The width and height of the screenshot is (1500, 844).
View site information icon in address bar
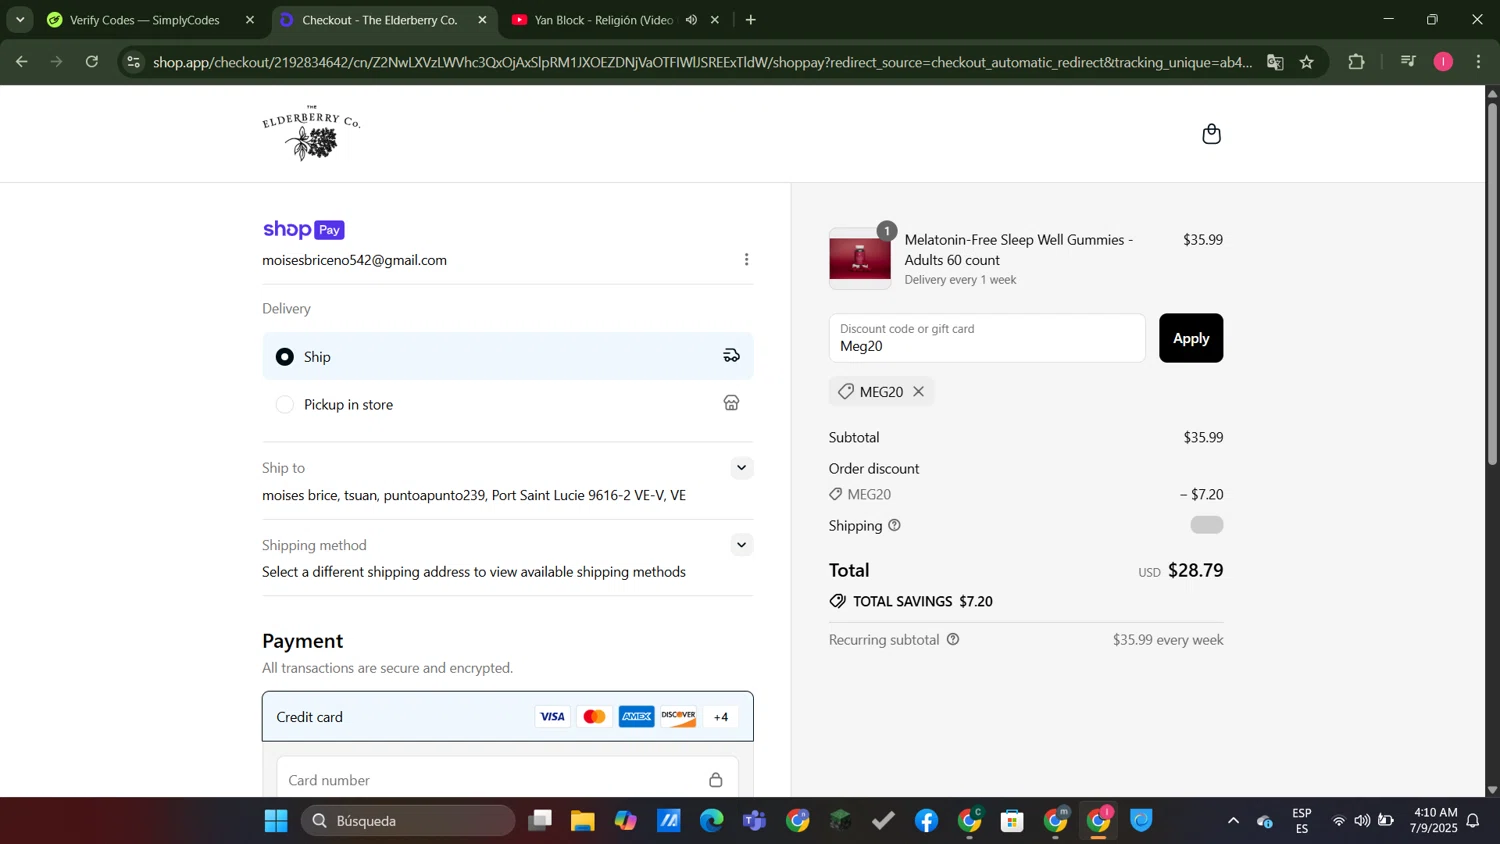click(x=134, y=62)
